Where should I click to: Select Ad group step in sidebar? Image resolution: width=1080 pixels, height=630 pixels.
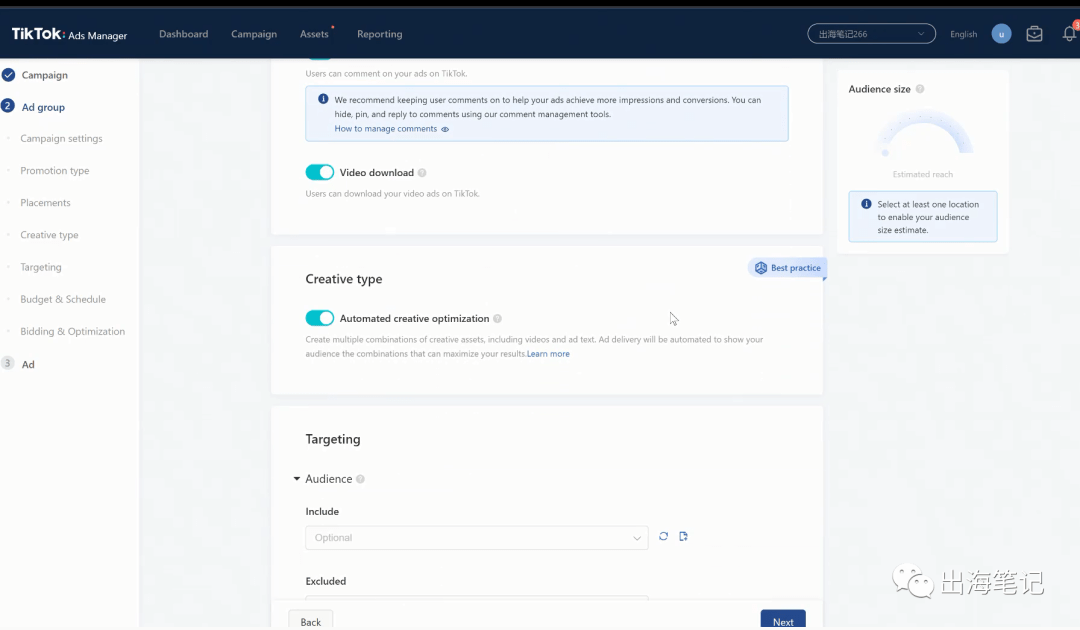(43, 107)
